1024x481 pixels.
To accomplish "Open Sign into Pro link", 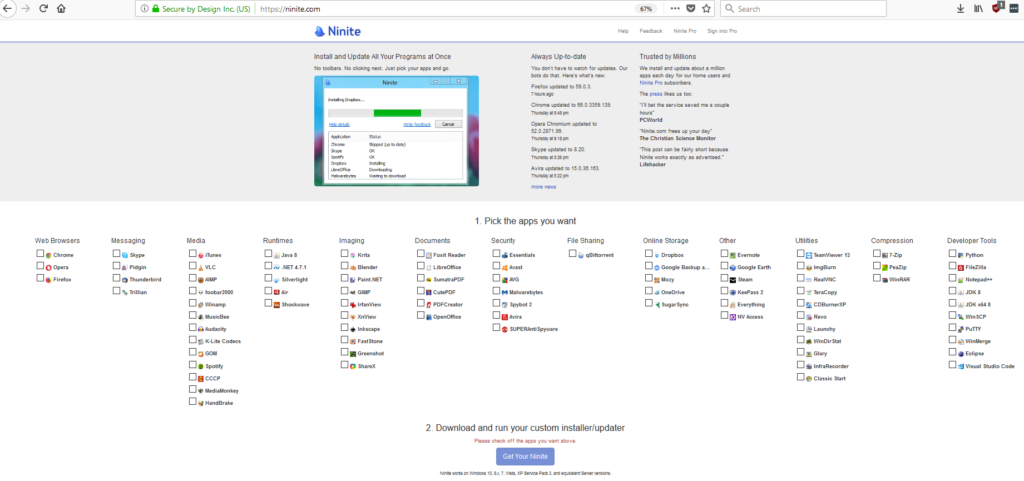I will click(x=722, y=31).
